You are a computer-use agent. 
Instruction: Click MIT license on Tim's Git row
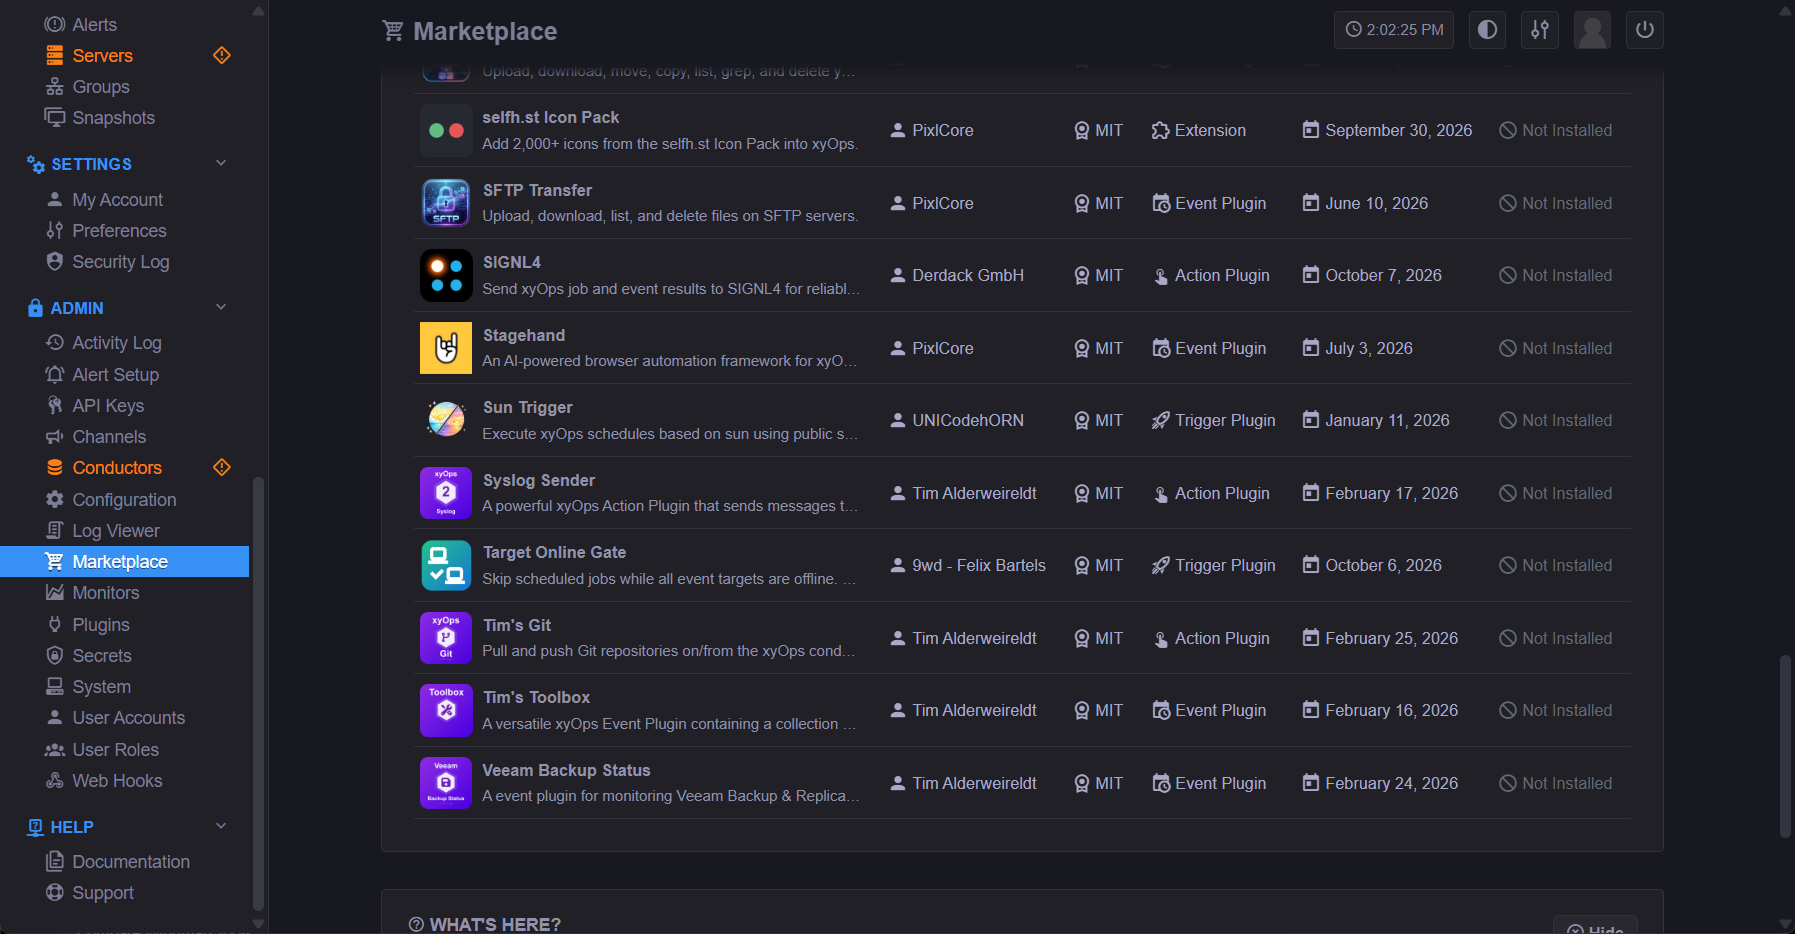[1098, 638]
